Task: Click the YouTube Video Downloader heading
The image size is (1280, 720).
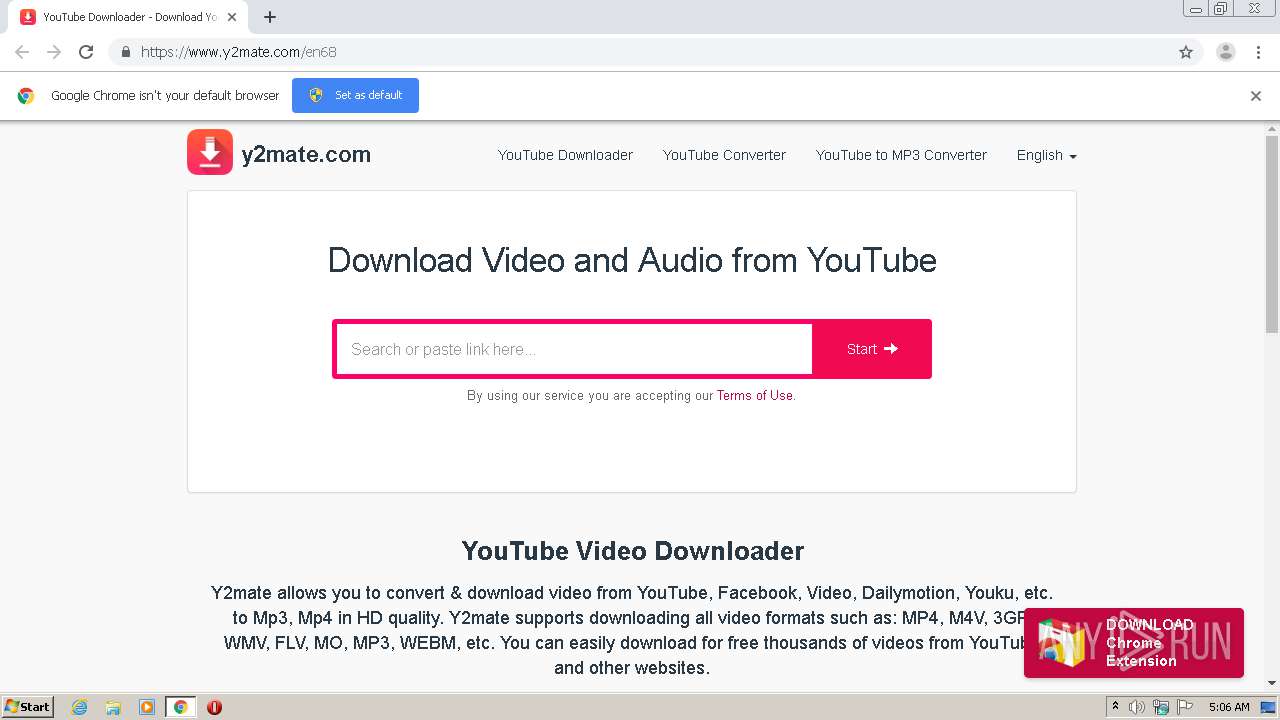Action: point(632,551)
